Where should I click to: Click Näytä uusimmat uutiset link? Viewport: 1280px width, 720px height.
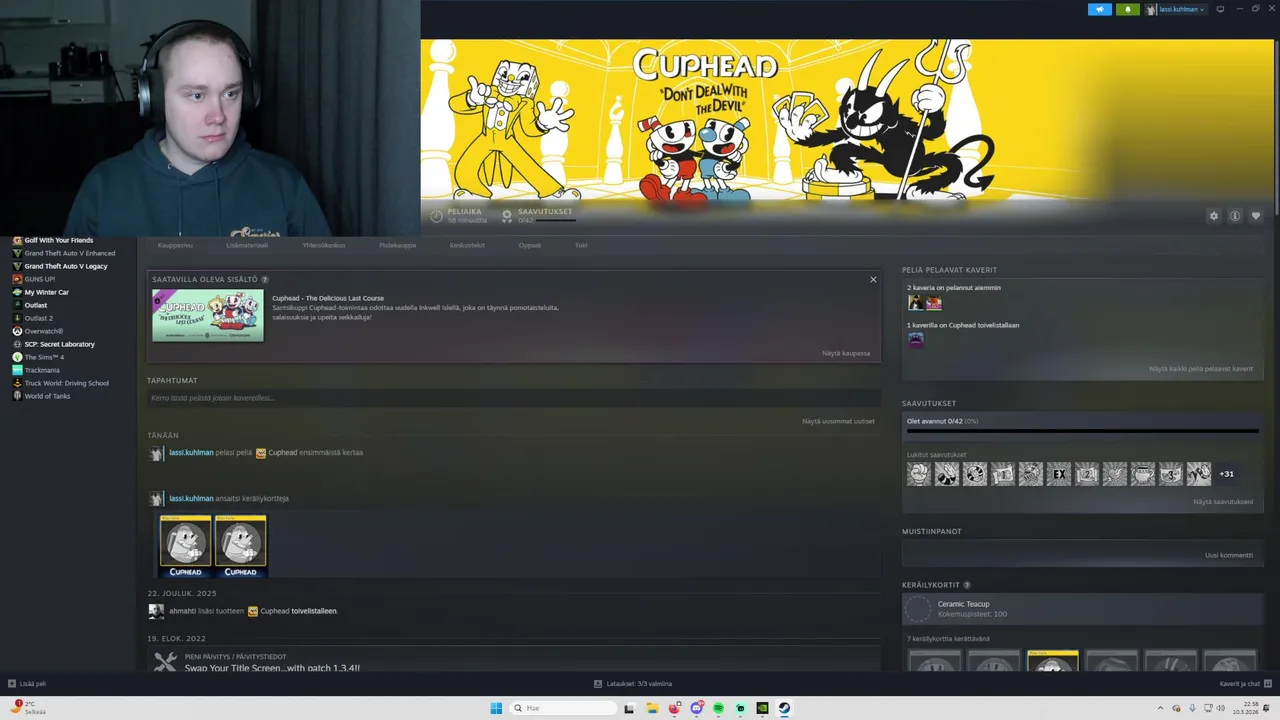click(838, 421)
